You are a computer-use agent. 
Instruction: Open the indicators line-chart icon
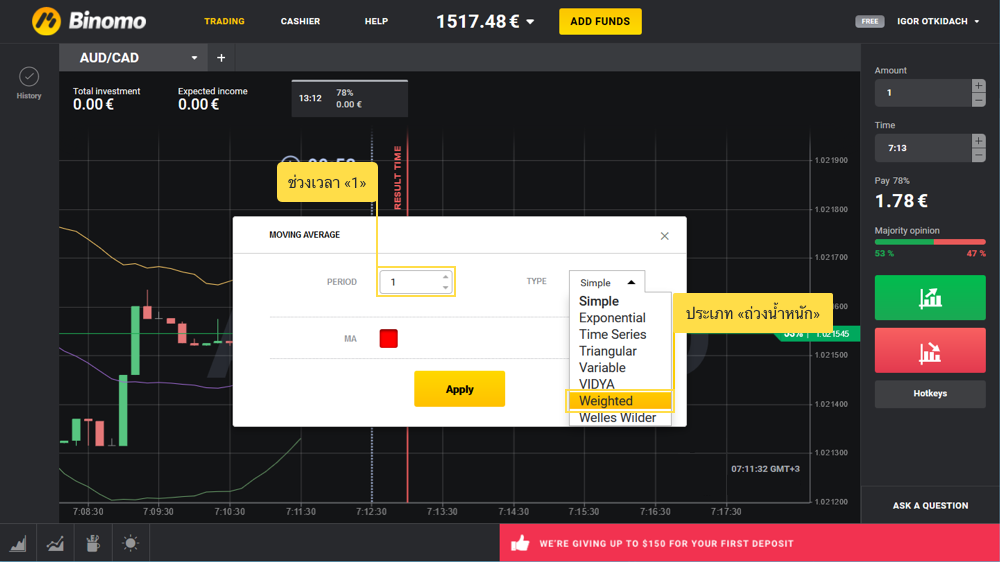click(x=55, y=543)
